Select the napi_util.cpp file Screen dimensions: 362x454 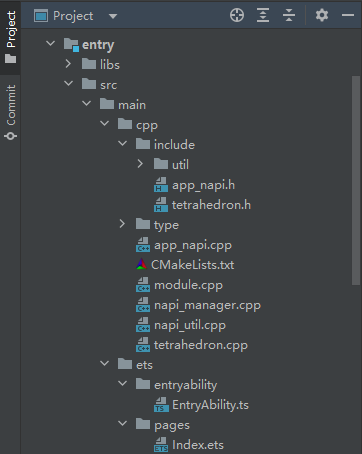190,325
